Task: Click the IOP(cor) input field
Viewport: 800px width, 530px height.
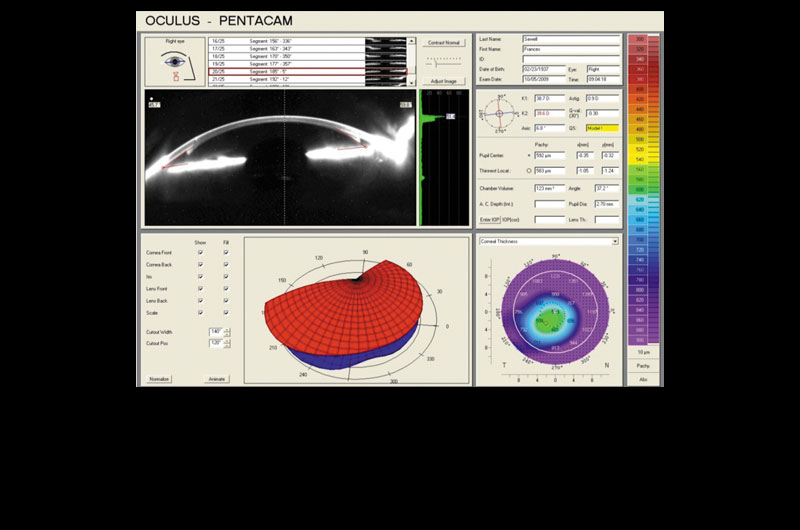Action: [549, 219]
